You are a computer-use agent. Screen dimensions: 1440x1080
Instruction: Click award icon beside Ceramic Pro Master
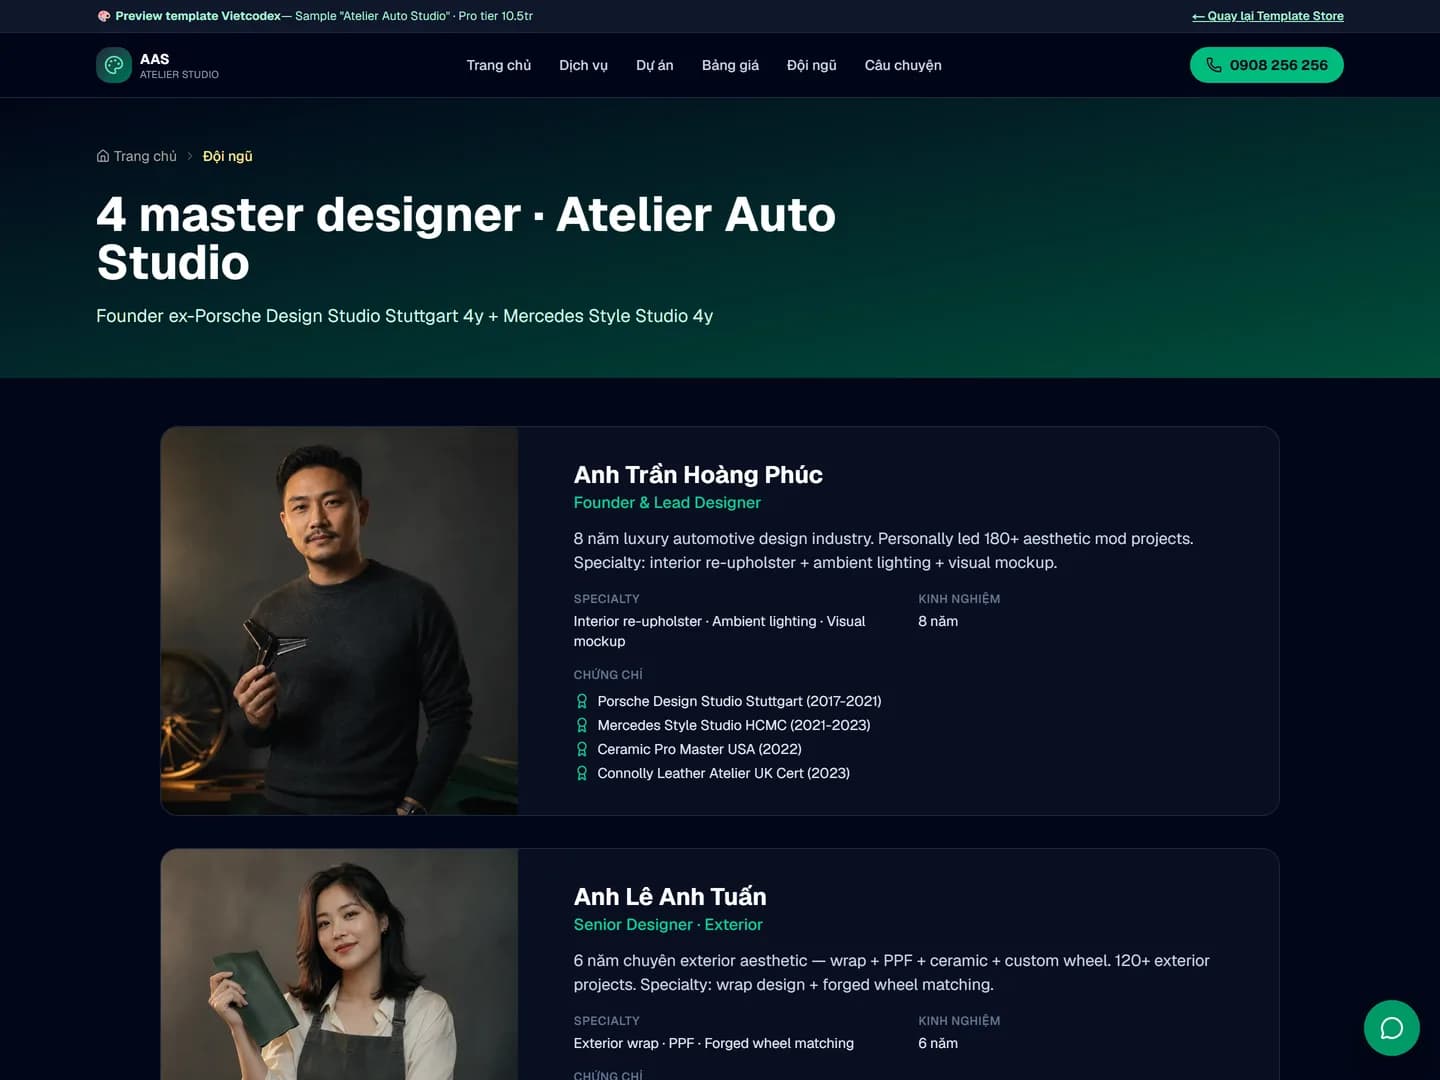click(x=582, y=749)
